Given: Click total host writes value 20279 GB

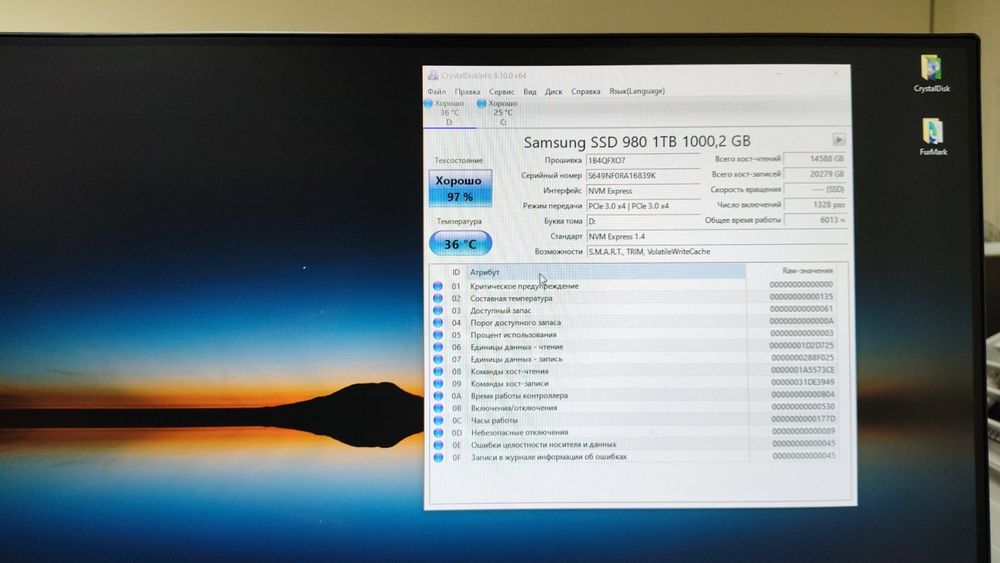Looking at the screenshot, I should coord(815,174).
